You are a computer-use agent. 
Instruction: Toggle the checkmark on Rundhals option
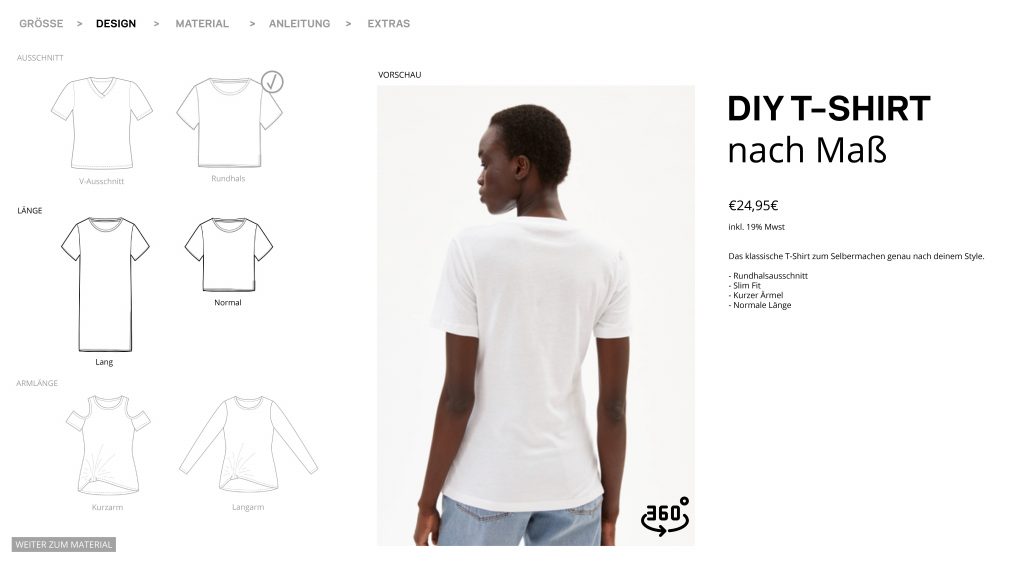272,82
